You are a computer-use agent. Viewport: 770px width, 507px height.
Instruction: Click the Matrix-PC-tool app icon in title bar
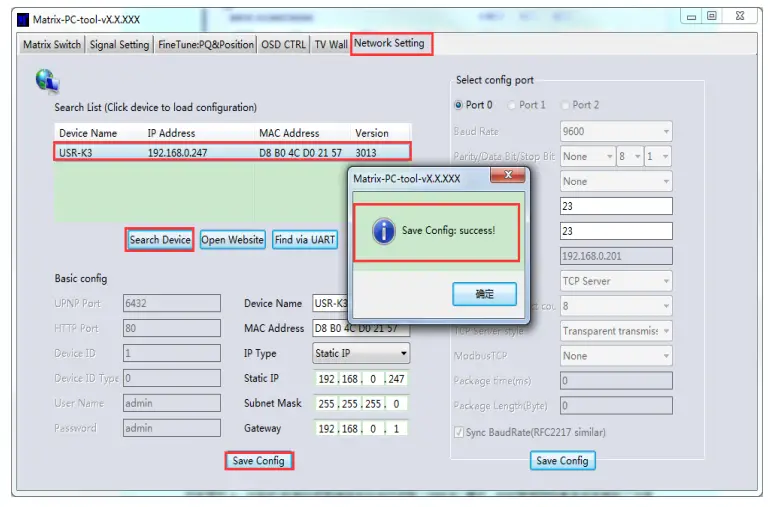[23, 20]
